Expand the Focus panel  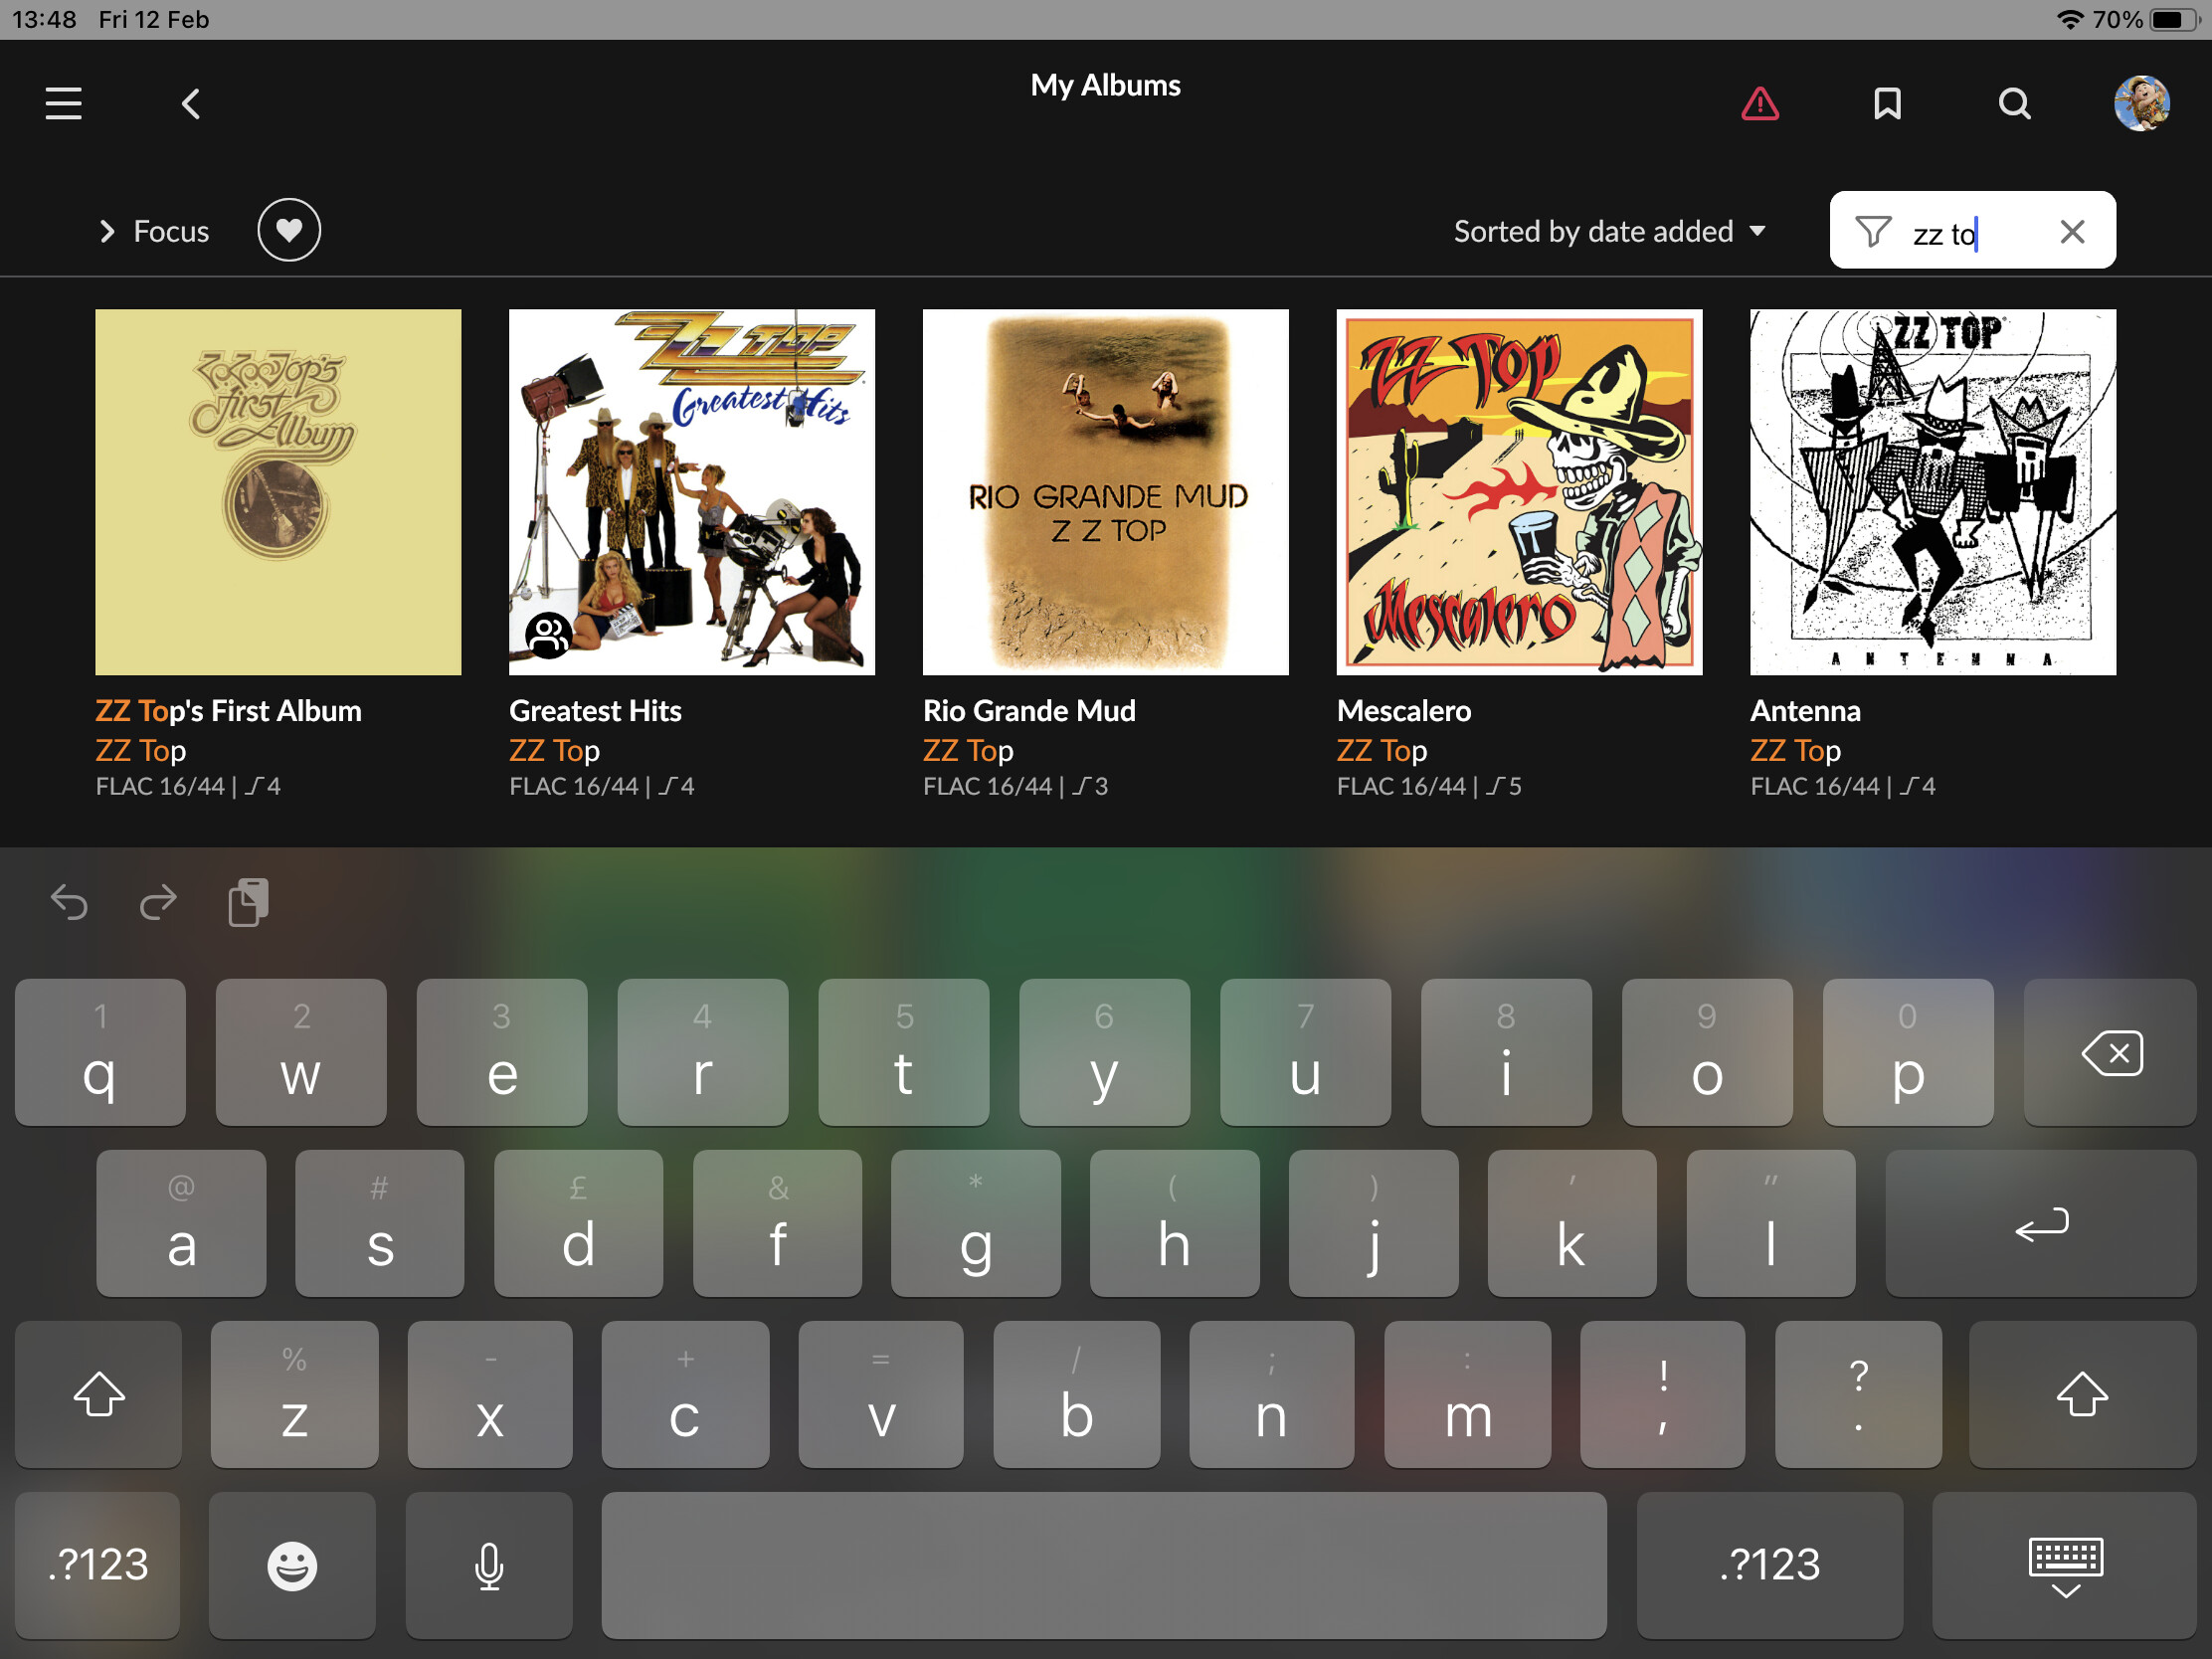[154, 231]
